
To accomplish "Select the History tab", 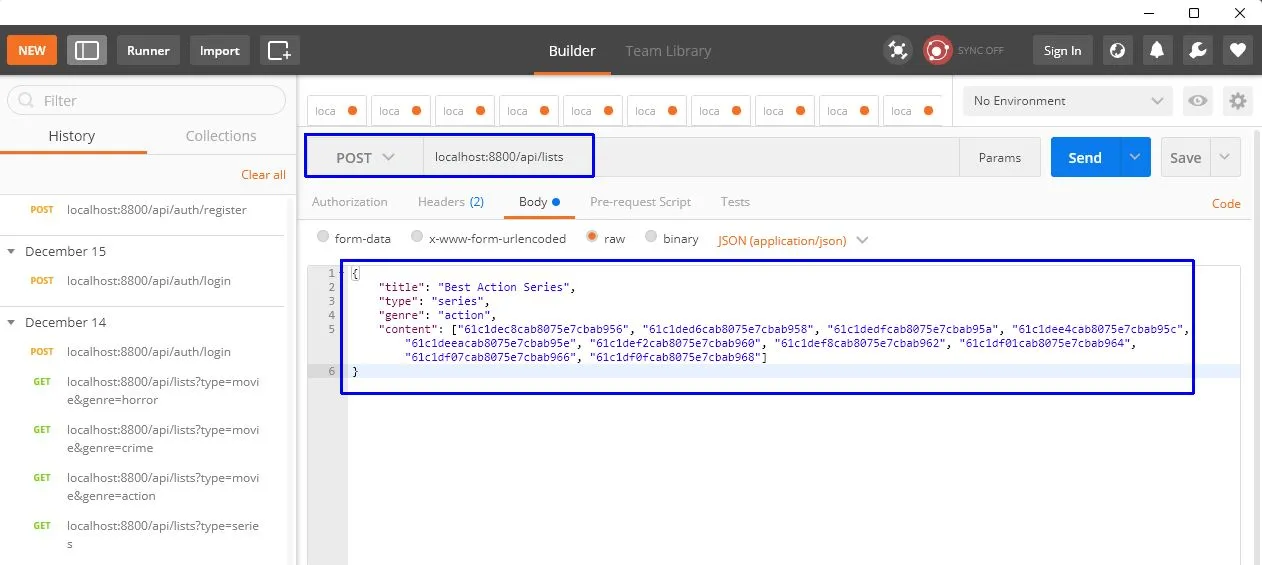I will coord(72,136).
